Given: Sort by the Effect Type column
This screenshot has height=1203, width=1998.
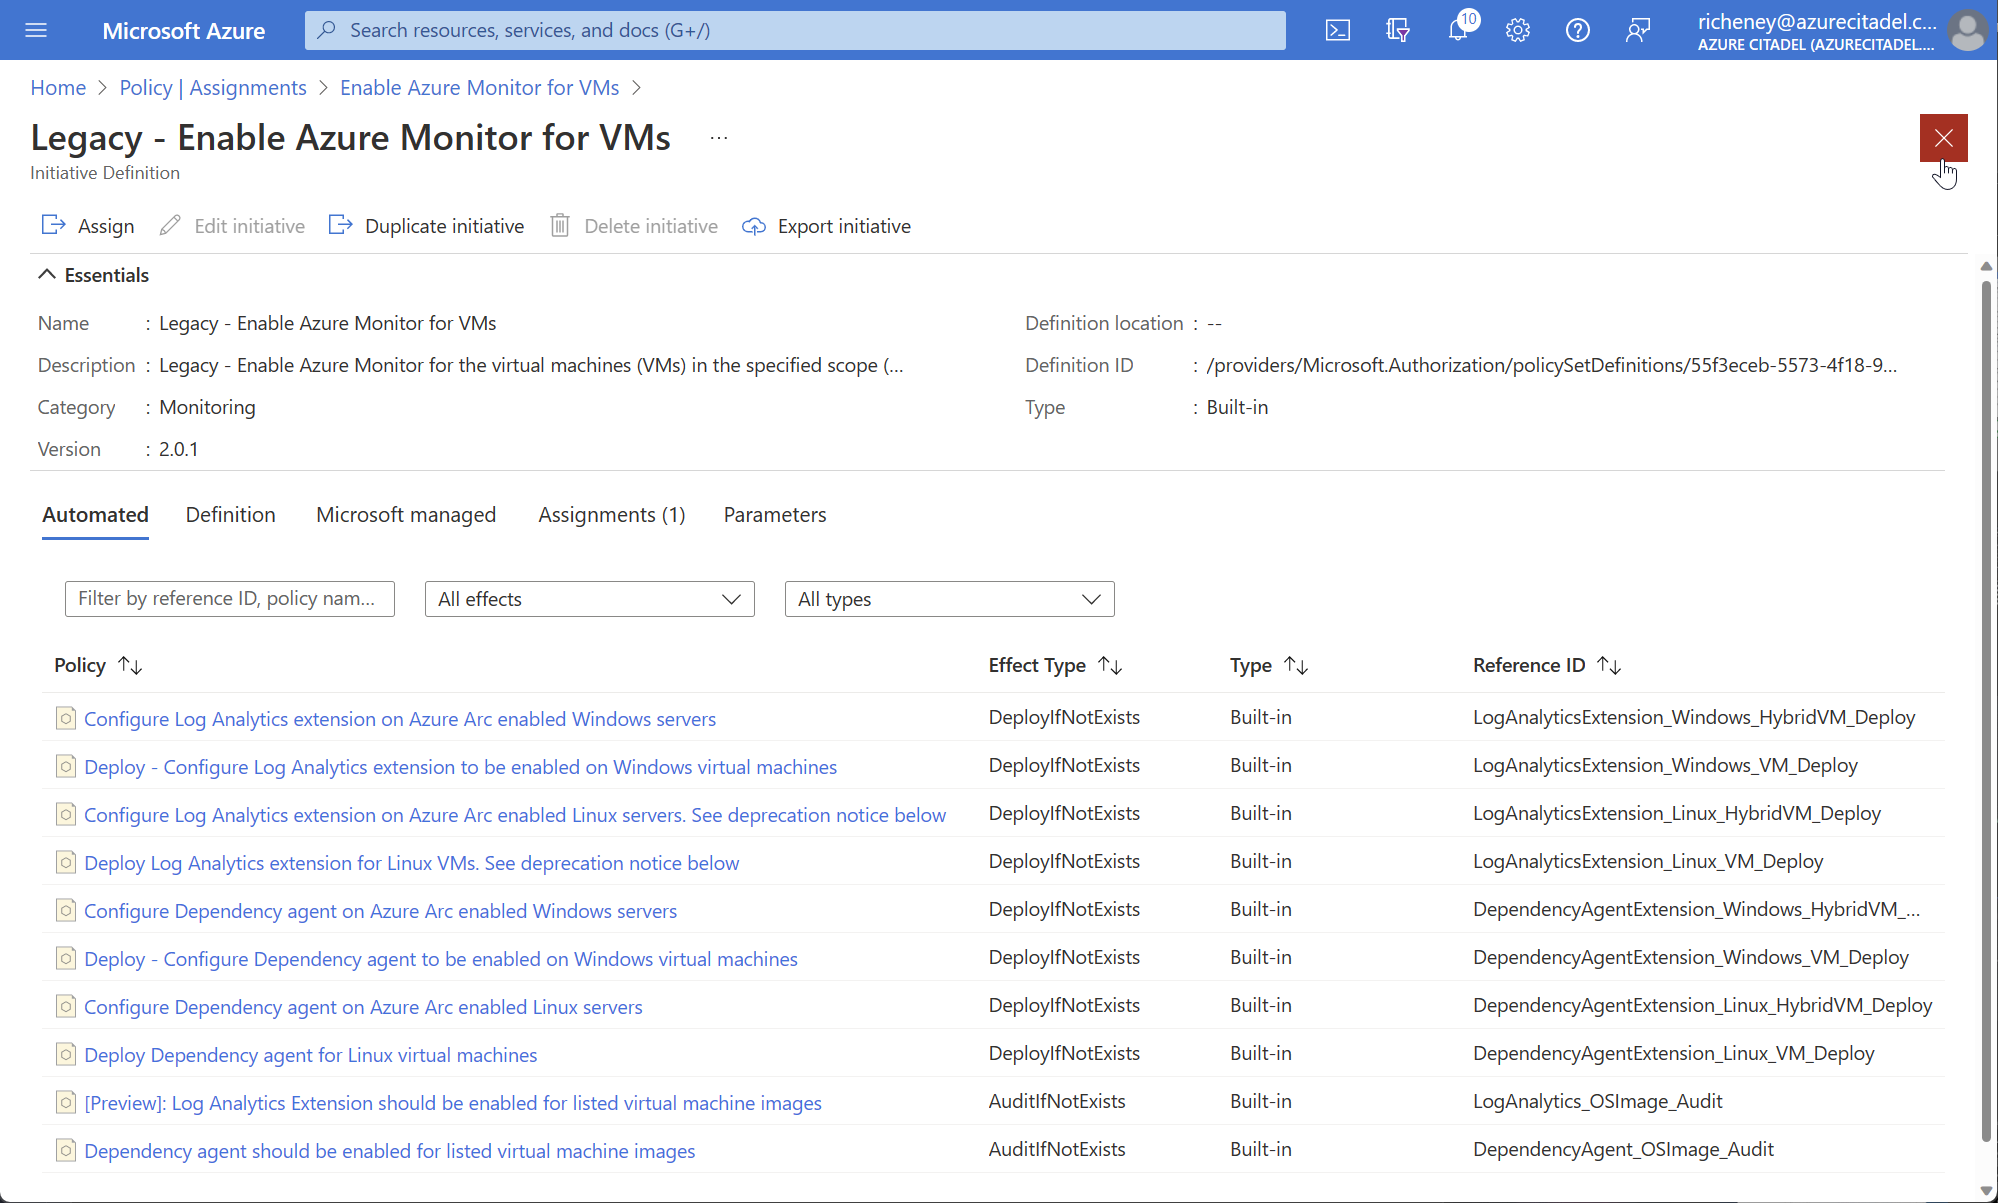Looking at the screenshot, I should click(1110, 665).
